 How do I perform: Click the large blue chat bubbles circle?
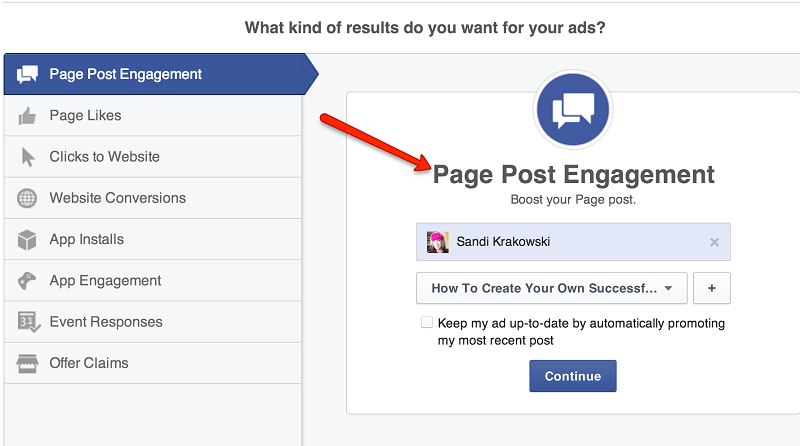tap(574, 109)
